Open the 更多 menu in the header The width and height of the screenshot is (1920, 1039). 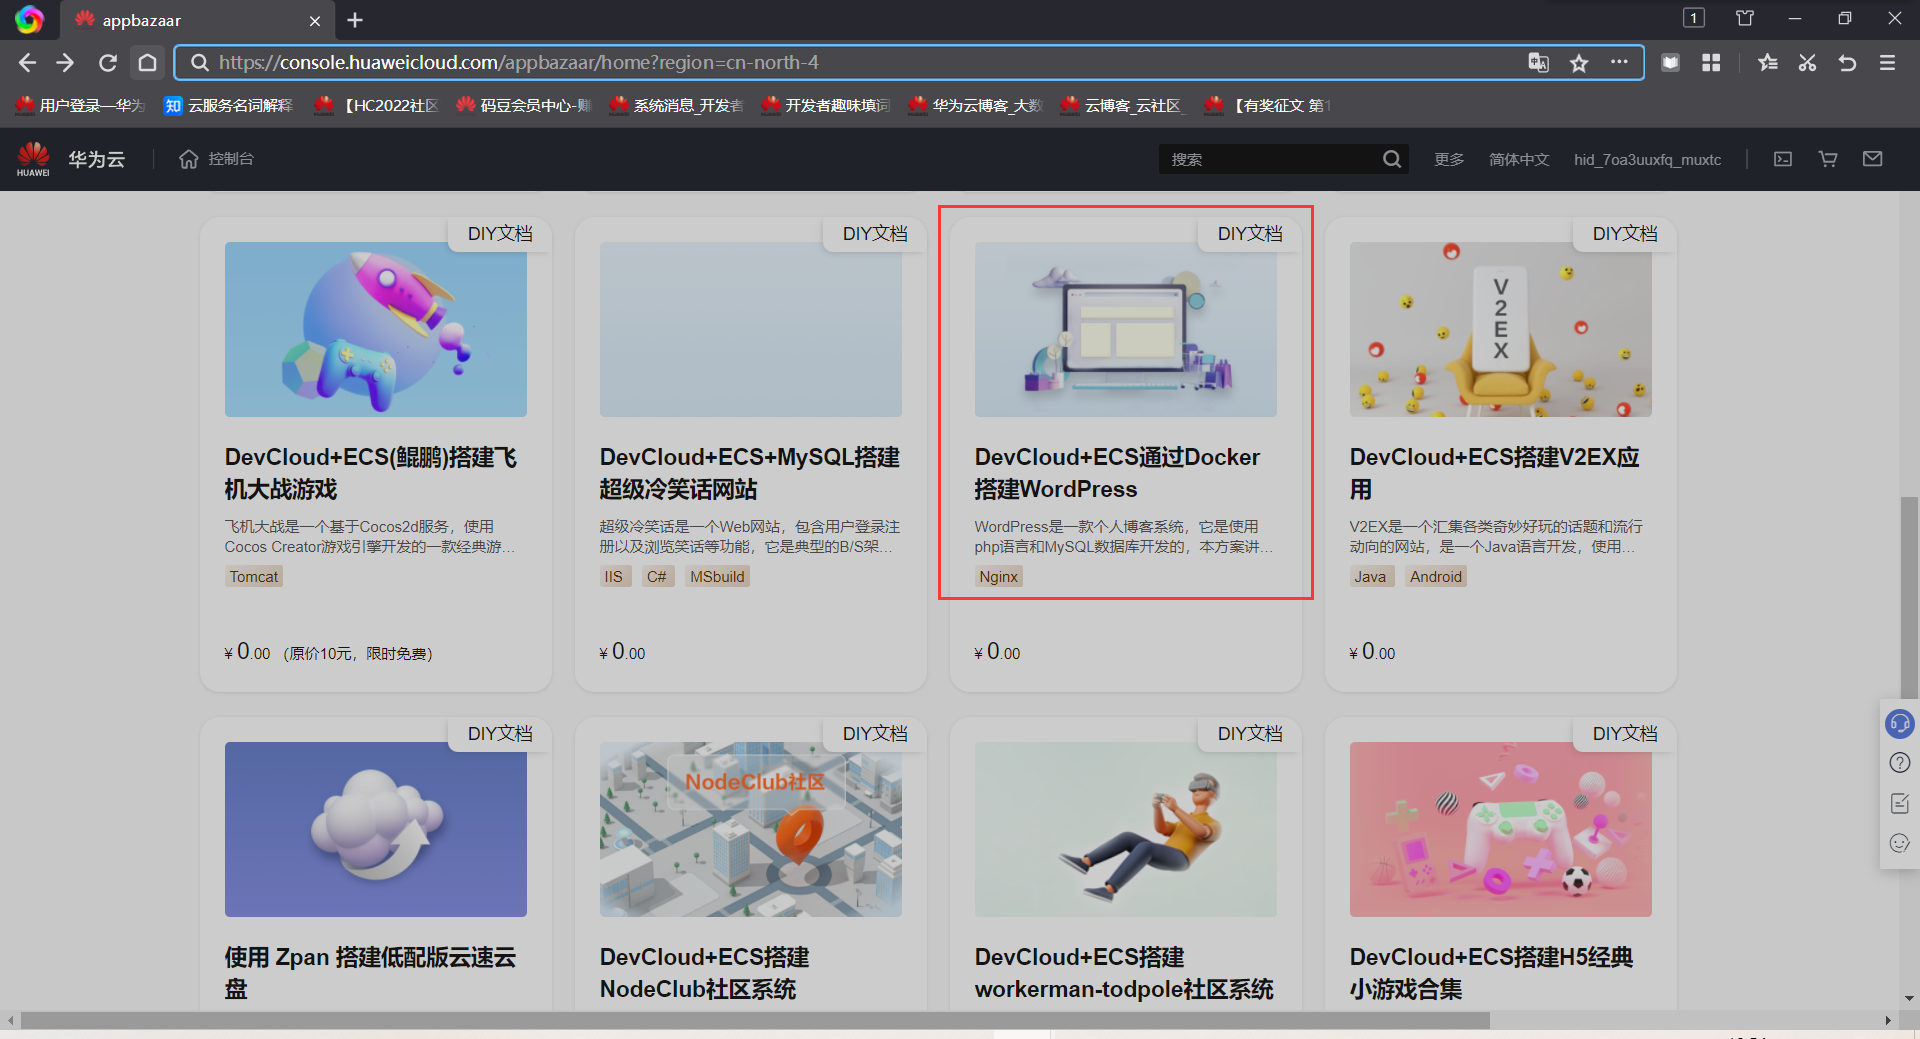tap(1449, 159)
